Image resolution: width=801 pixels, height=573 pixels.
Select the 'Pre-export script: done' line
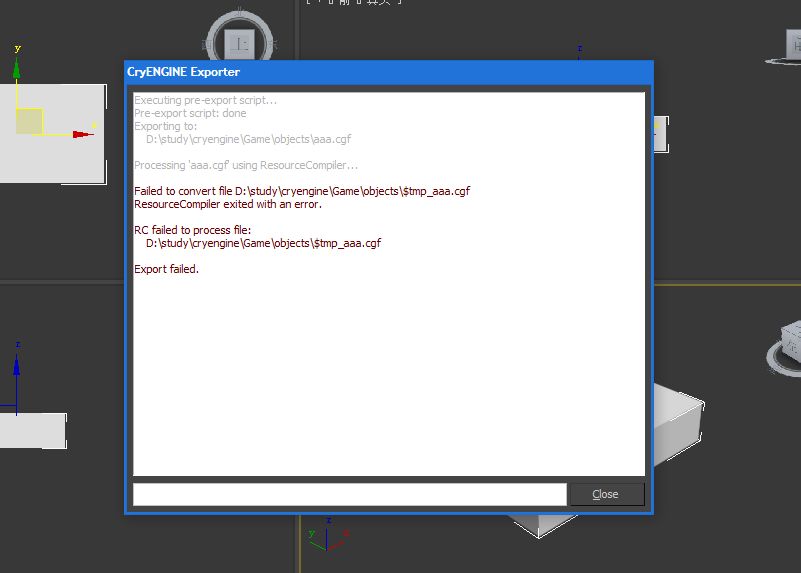pos(190,113)
